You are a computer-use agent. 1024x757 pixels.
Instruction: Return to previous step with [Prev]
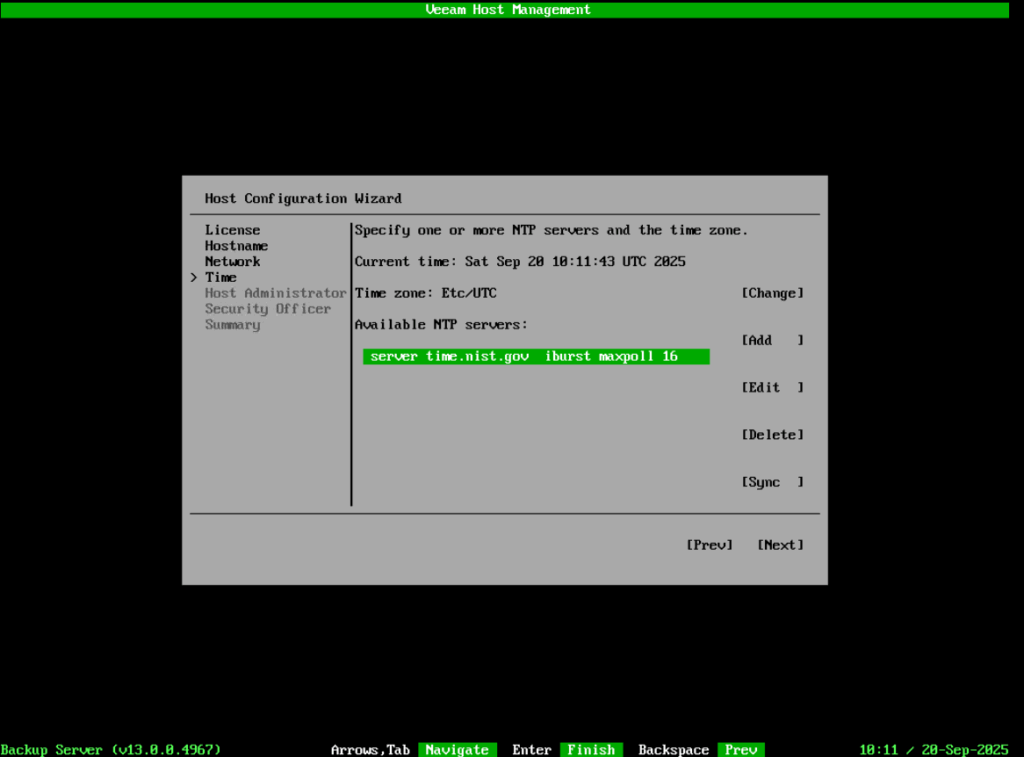(x=709, y=545)
